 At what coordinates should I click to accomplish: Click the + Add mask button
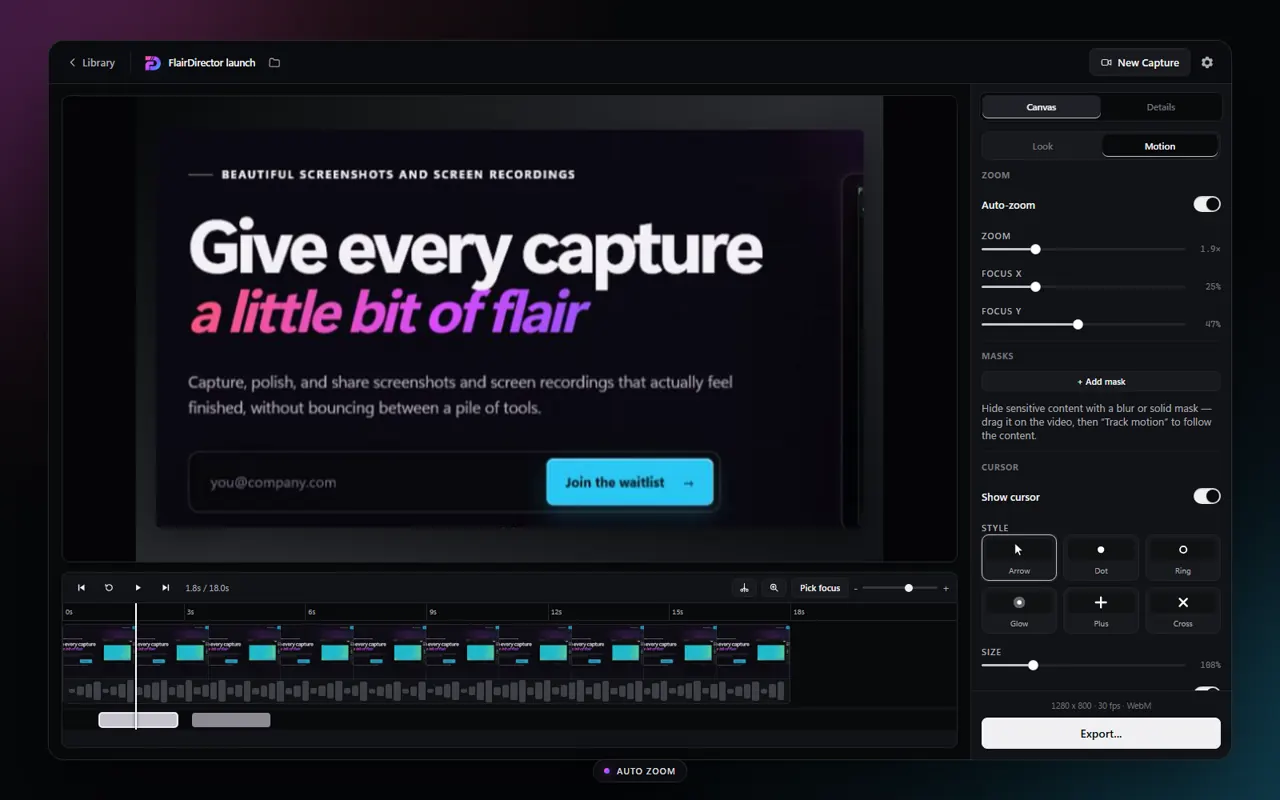click(x=1101, y=381)
